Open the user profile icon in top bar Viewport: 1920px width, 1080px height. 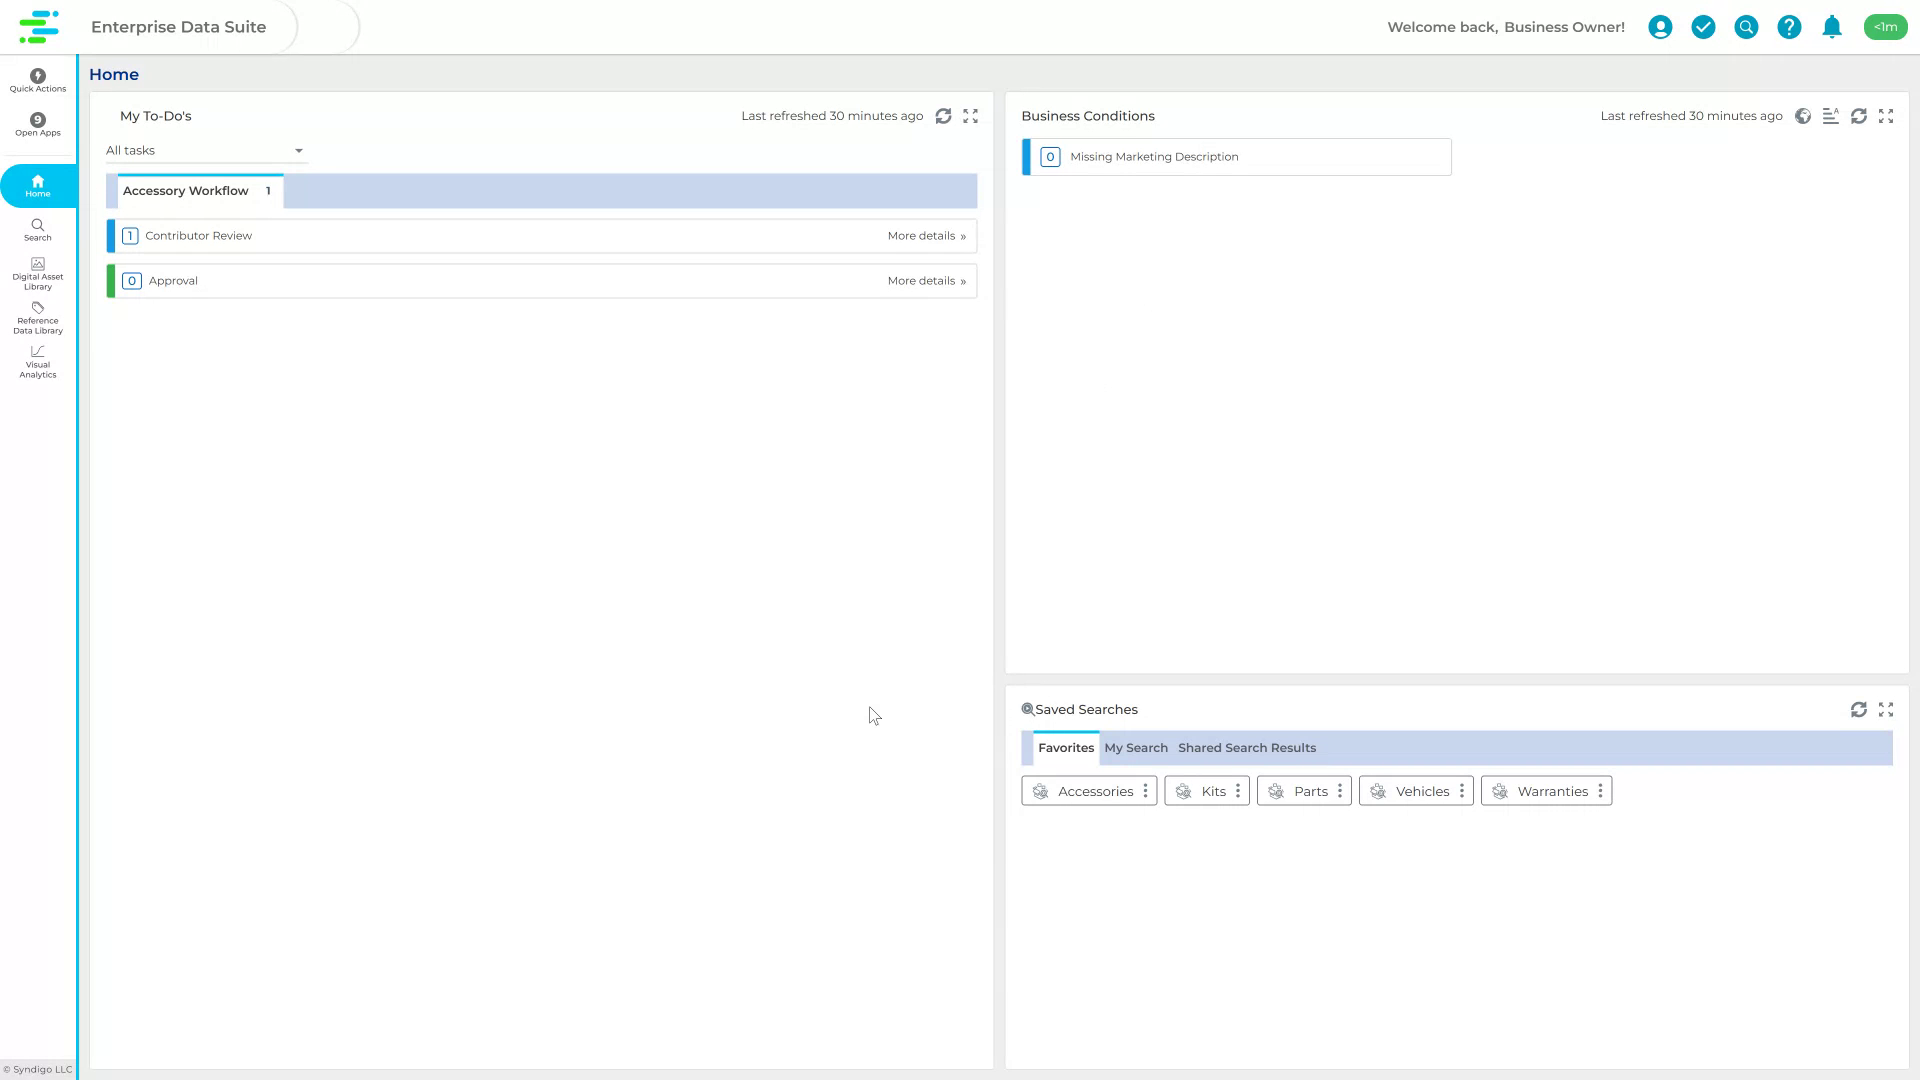1660,27
